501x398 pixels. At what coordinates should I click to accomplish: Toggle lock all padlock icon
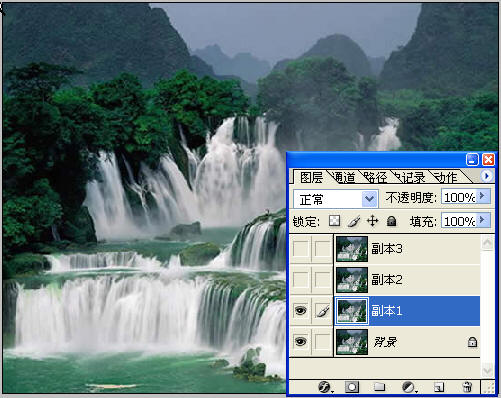coord(391,221)
